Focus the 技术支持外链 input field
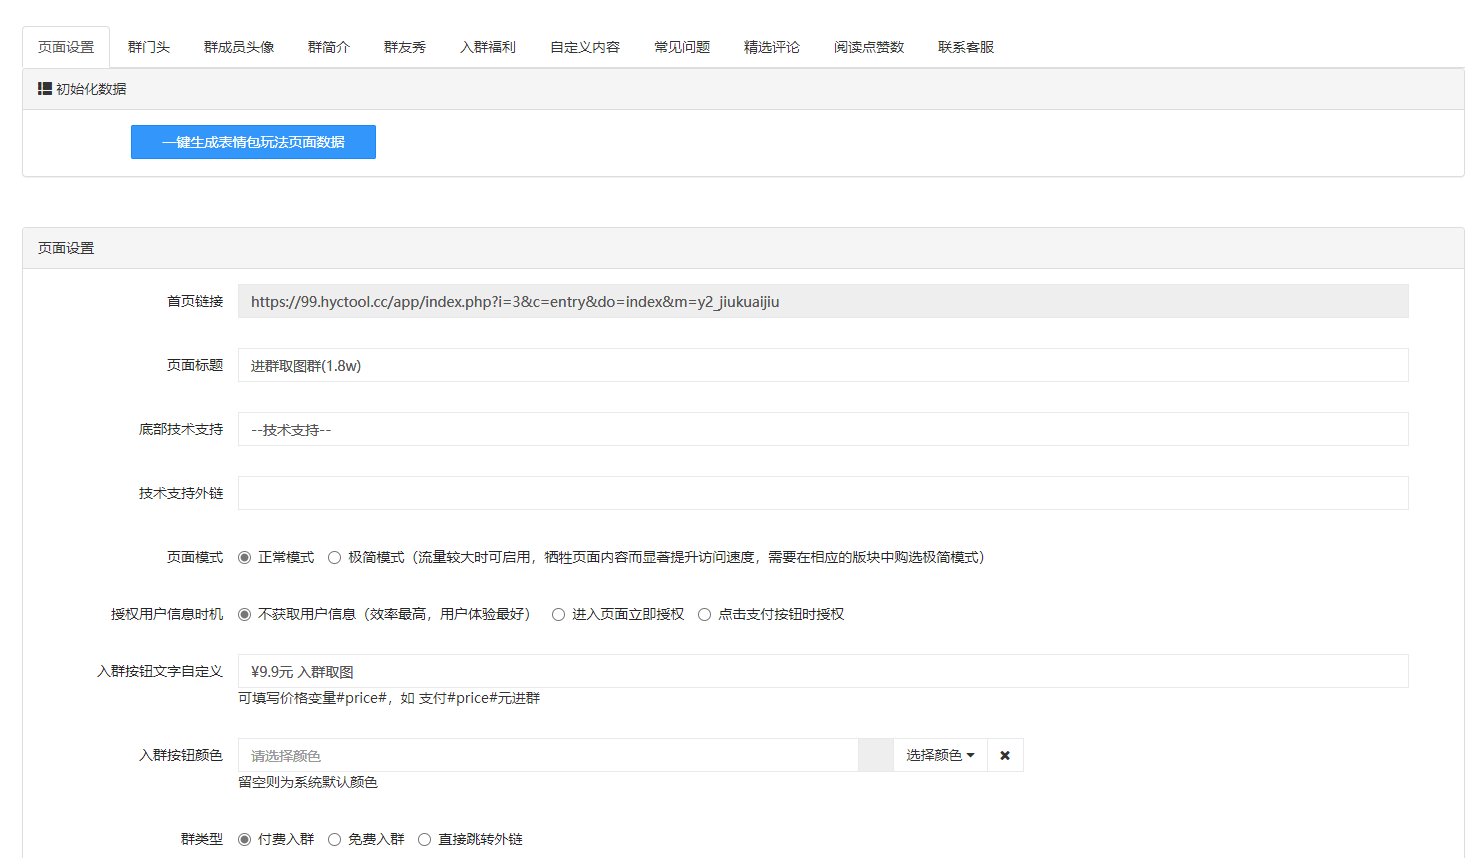The image size is (1484, 858). (822, 493)
